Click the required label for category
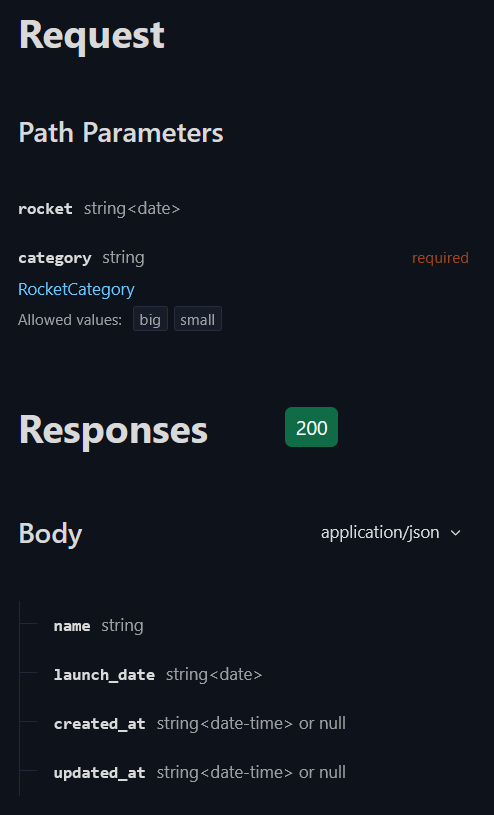 pos(440,258)
